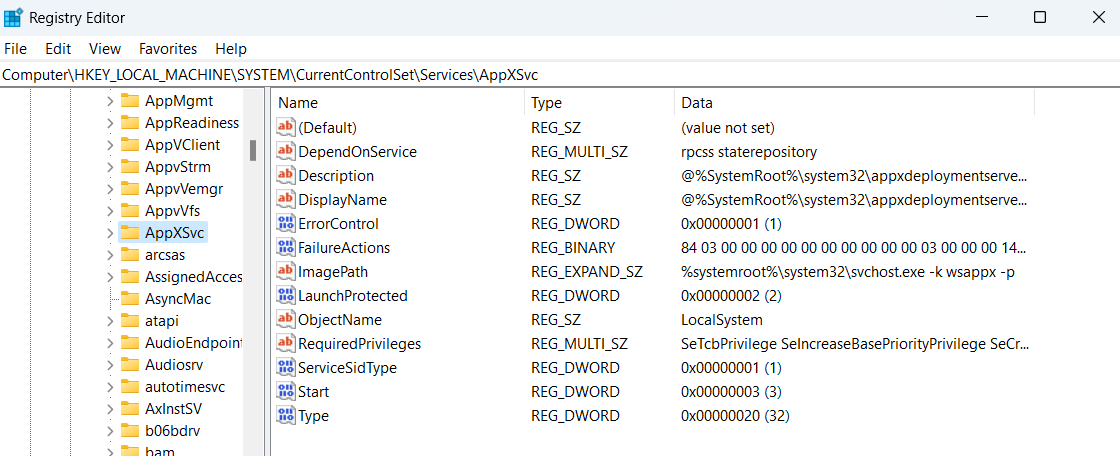
Task: Click the string icon beside ImagePath
Action: click(x=286, y=272)
